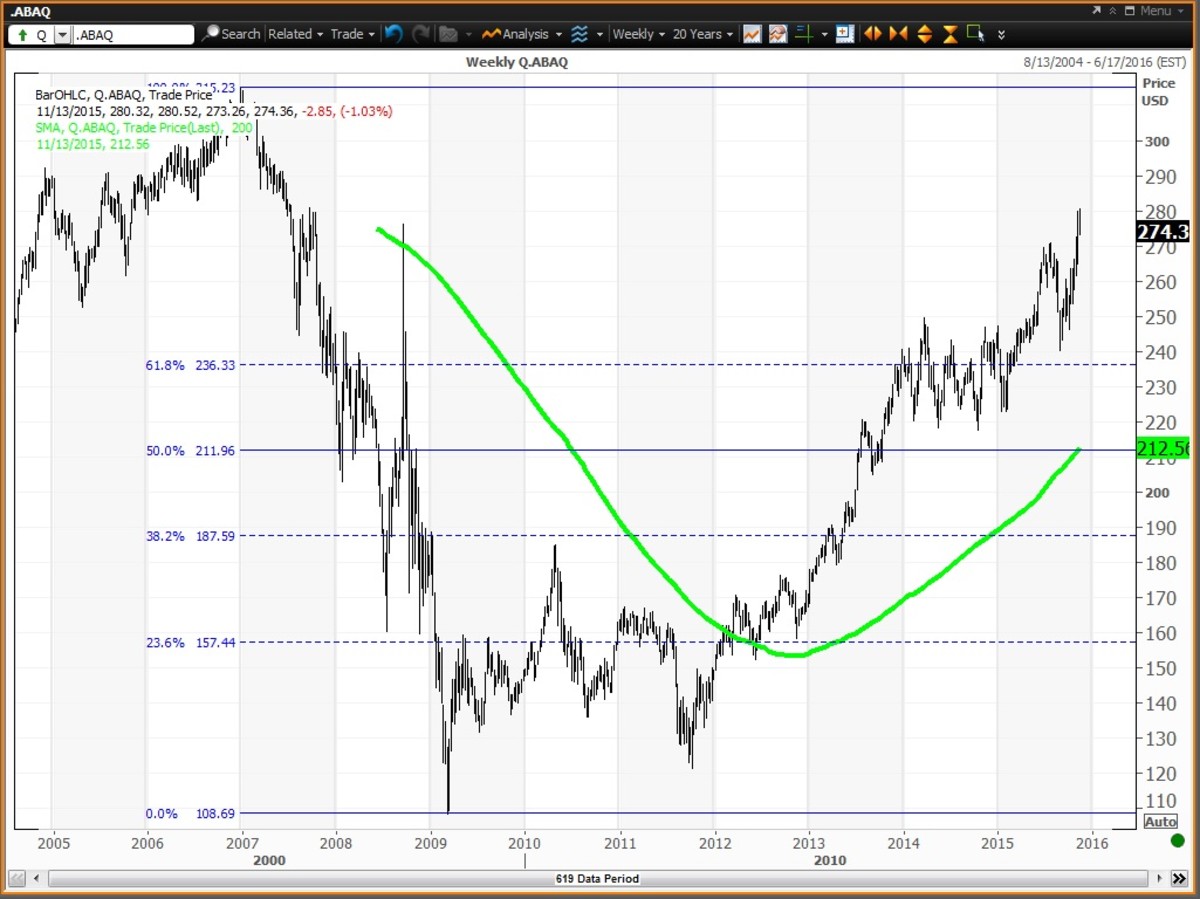The width and height of the screenshot is (1200, 899).
Task: Click the symbol field .ABAQ
Action: [x=134, y=34]
